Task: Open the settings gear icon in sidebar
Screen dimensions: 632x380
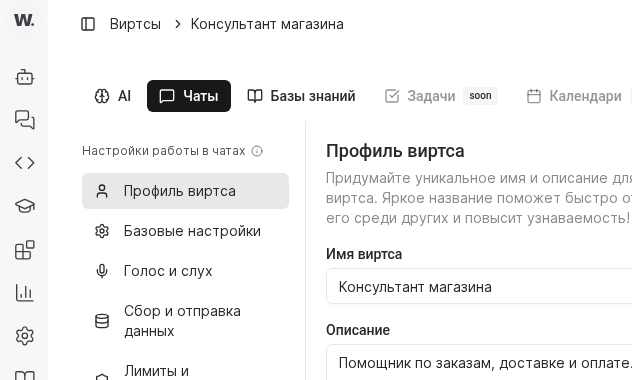Action: click(x=25, y=336)
